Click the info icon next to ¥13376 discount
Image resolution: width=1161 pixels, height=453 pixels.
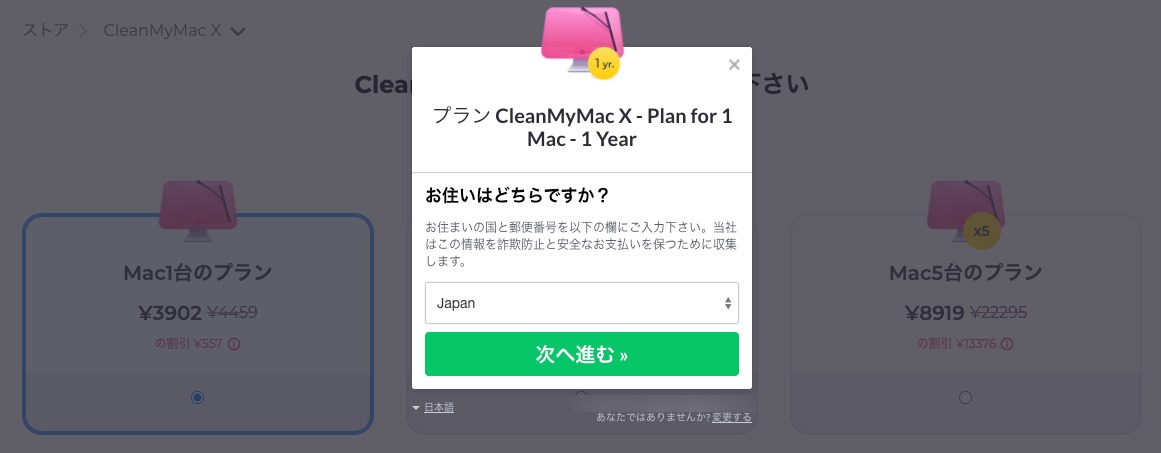[x=1007, y=343]
